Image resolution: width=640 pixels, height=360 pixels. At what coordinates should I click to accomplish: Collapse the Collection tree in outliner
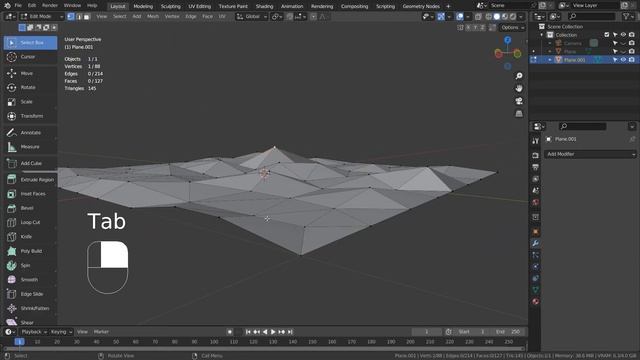[542, 35]
